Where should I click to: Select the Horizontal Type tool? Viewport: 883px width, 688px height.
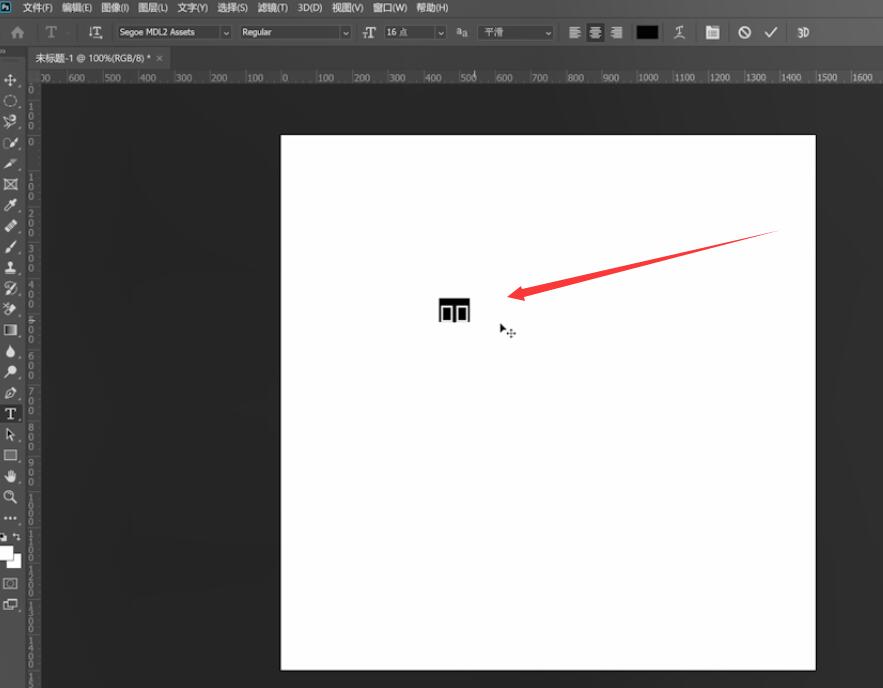tap(10, 414)
